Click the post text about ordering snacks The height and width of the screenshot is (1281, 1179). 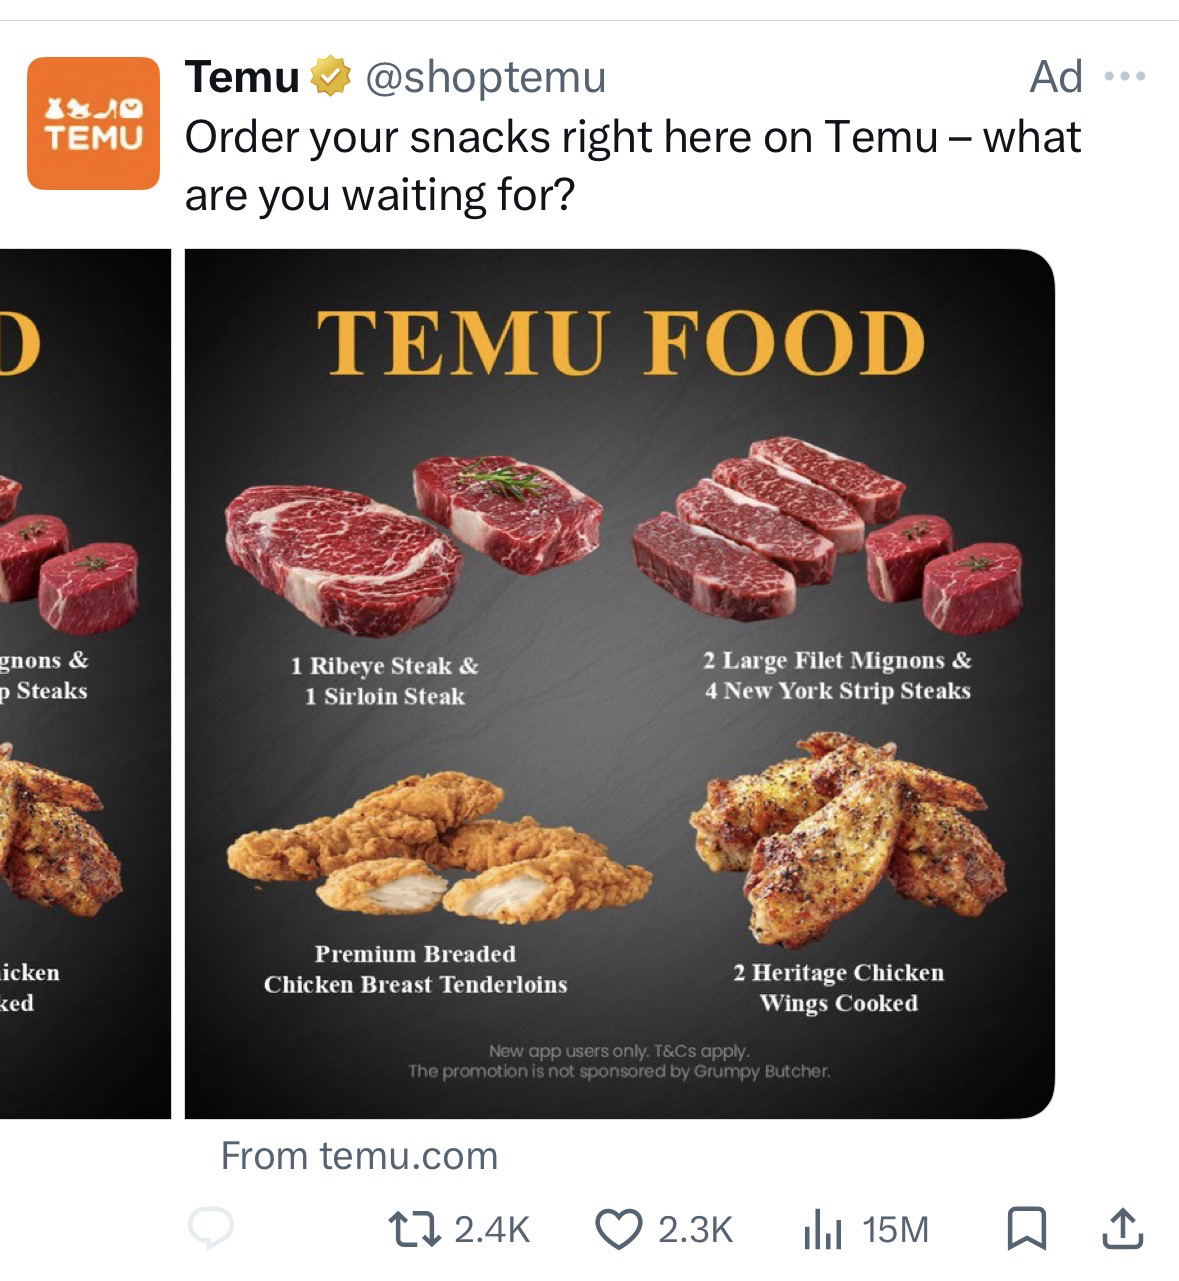click(632, 166)
